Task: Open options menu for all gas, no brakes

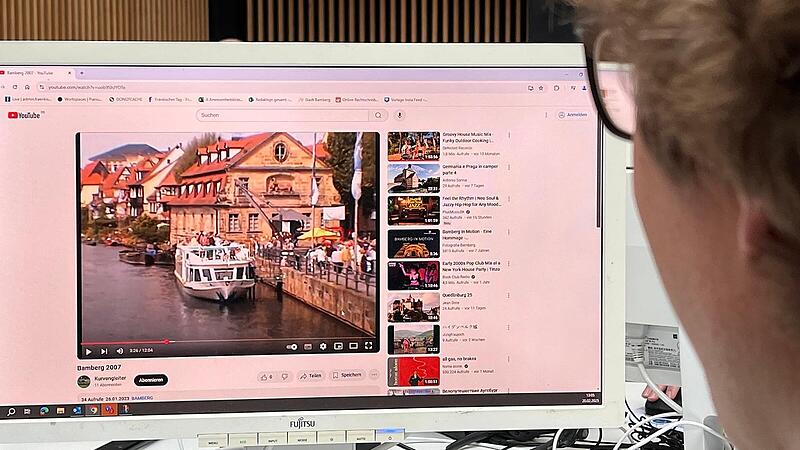Action: (508, 359)
